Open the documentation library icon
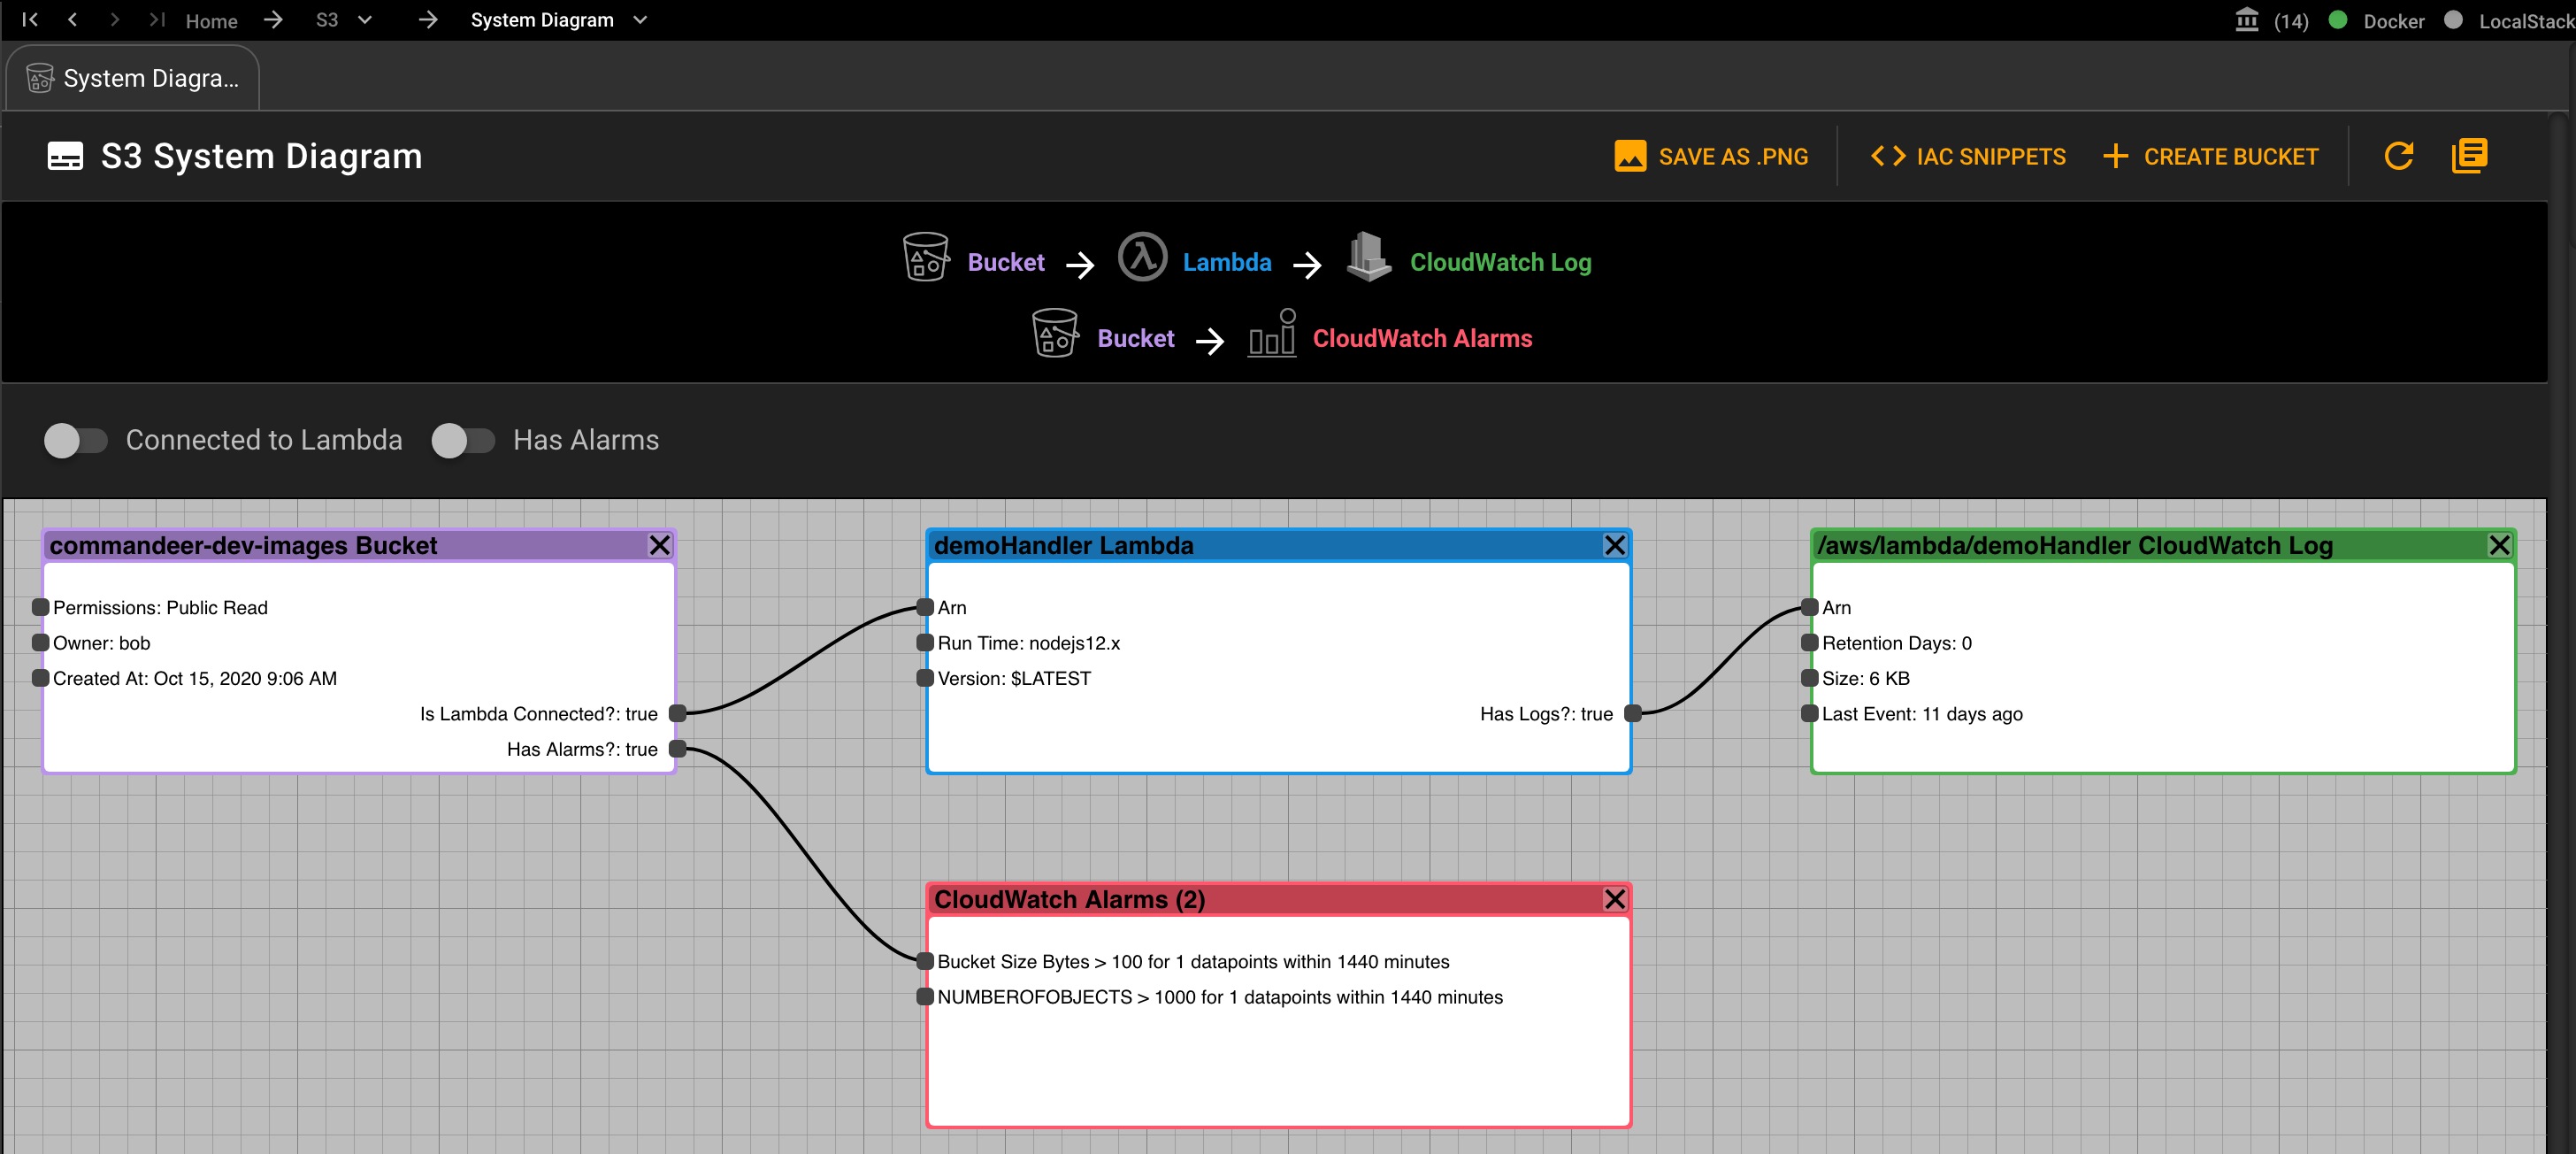This screenshot has height=1154, width=2576. [x=2469, y=156]
